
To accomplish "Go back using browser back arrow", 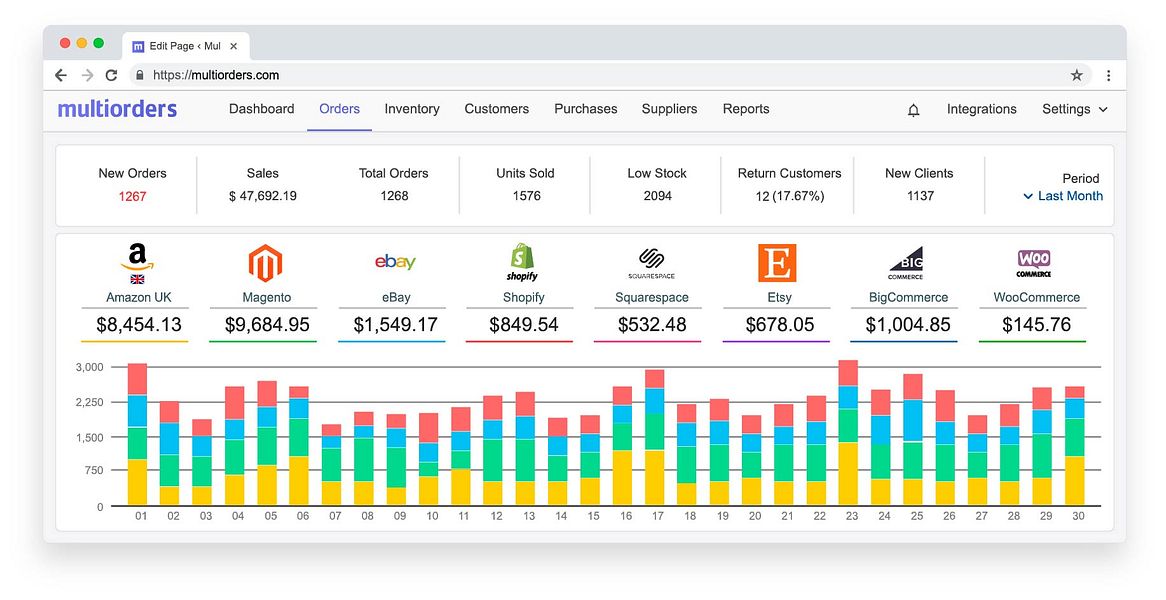I will [61, 75].
